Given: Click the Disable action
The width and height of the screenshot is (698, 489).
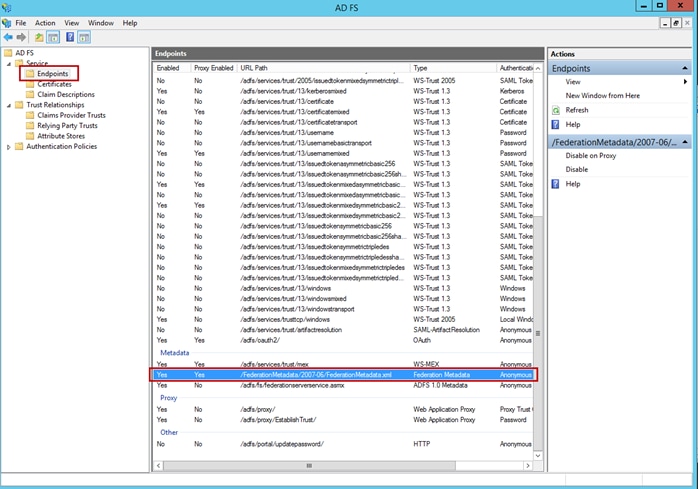Looking at the screenshot, I should pos(576,169).
